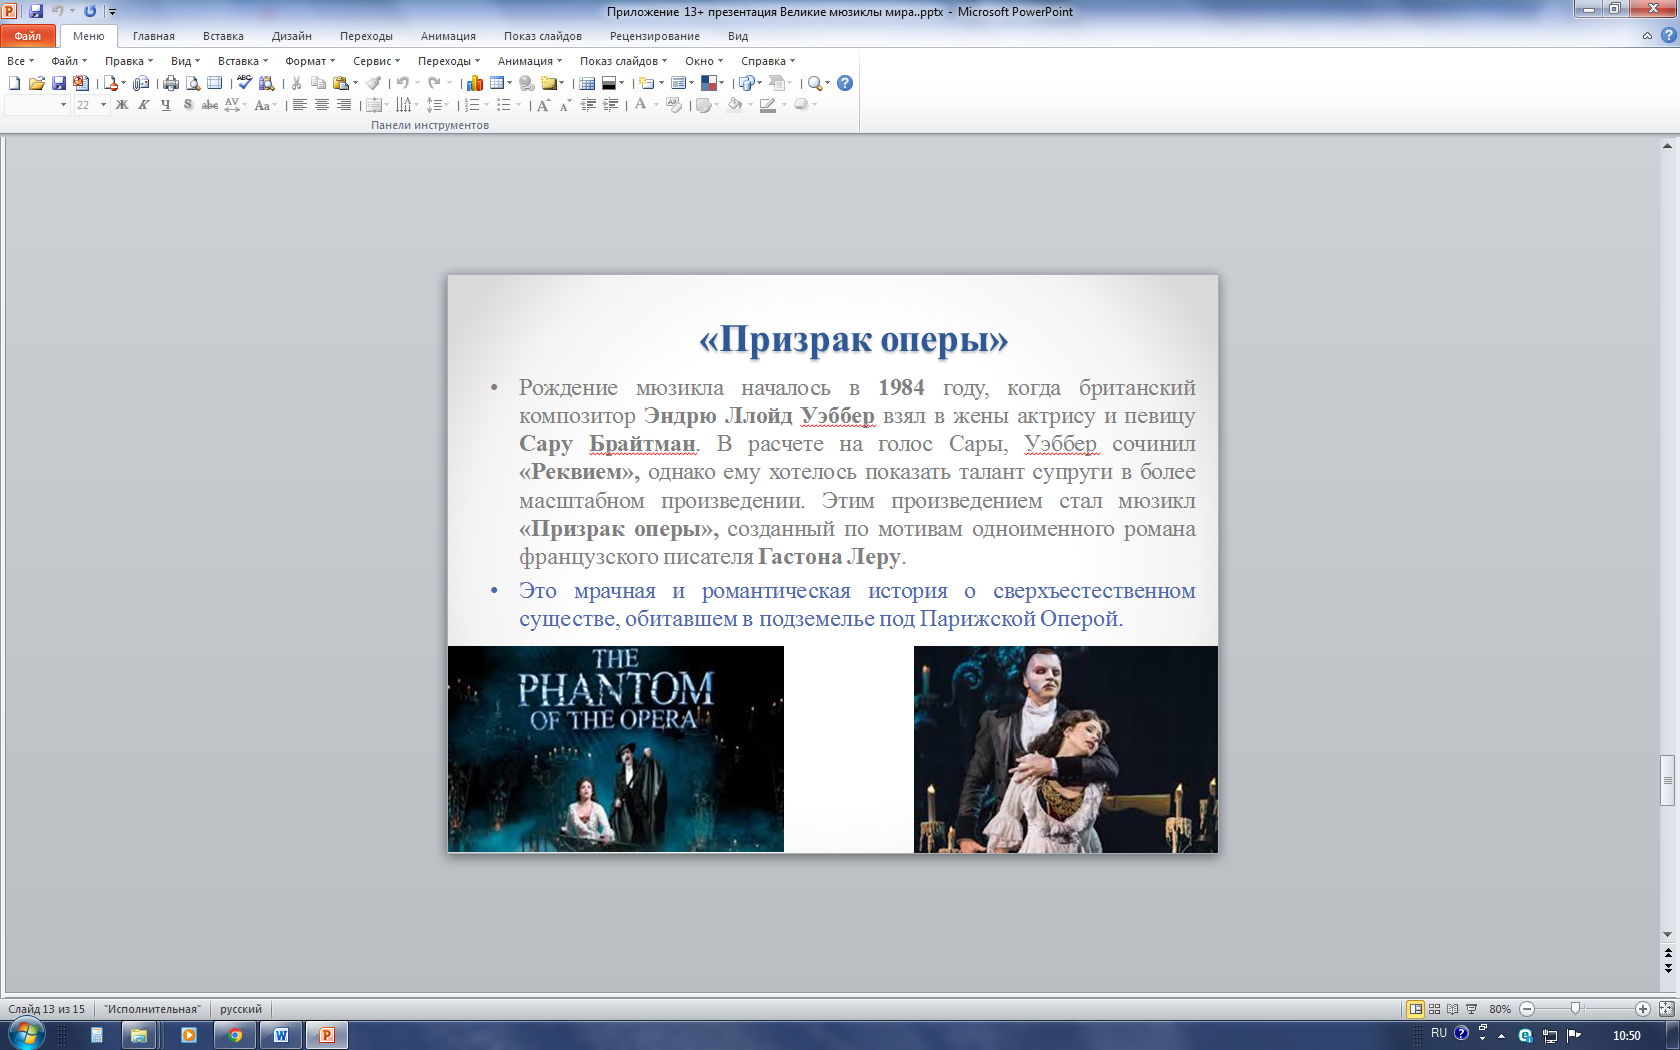Viewport: 1680px width, 1050px height.
Task: Toggle Underline (Ч) formatting
Action: (166, 105)
